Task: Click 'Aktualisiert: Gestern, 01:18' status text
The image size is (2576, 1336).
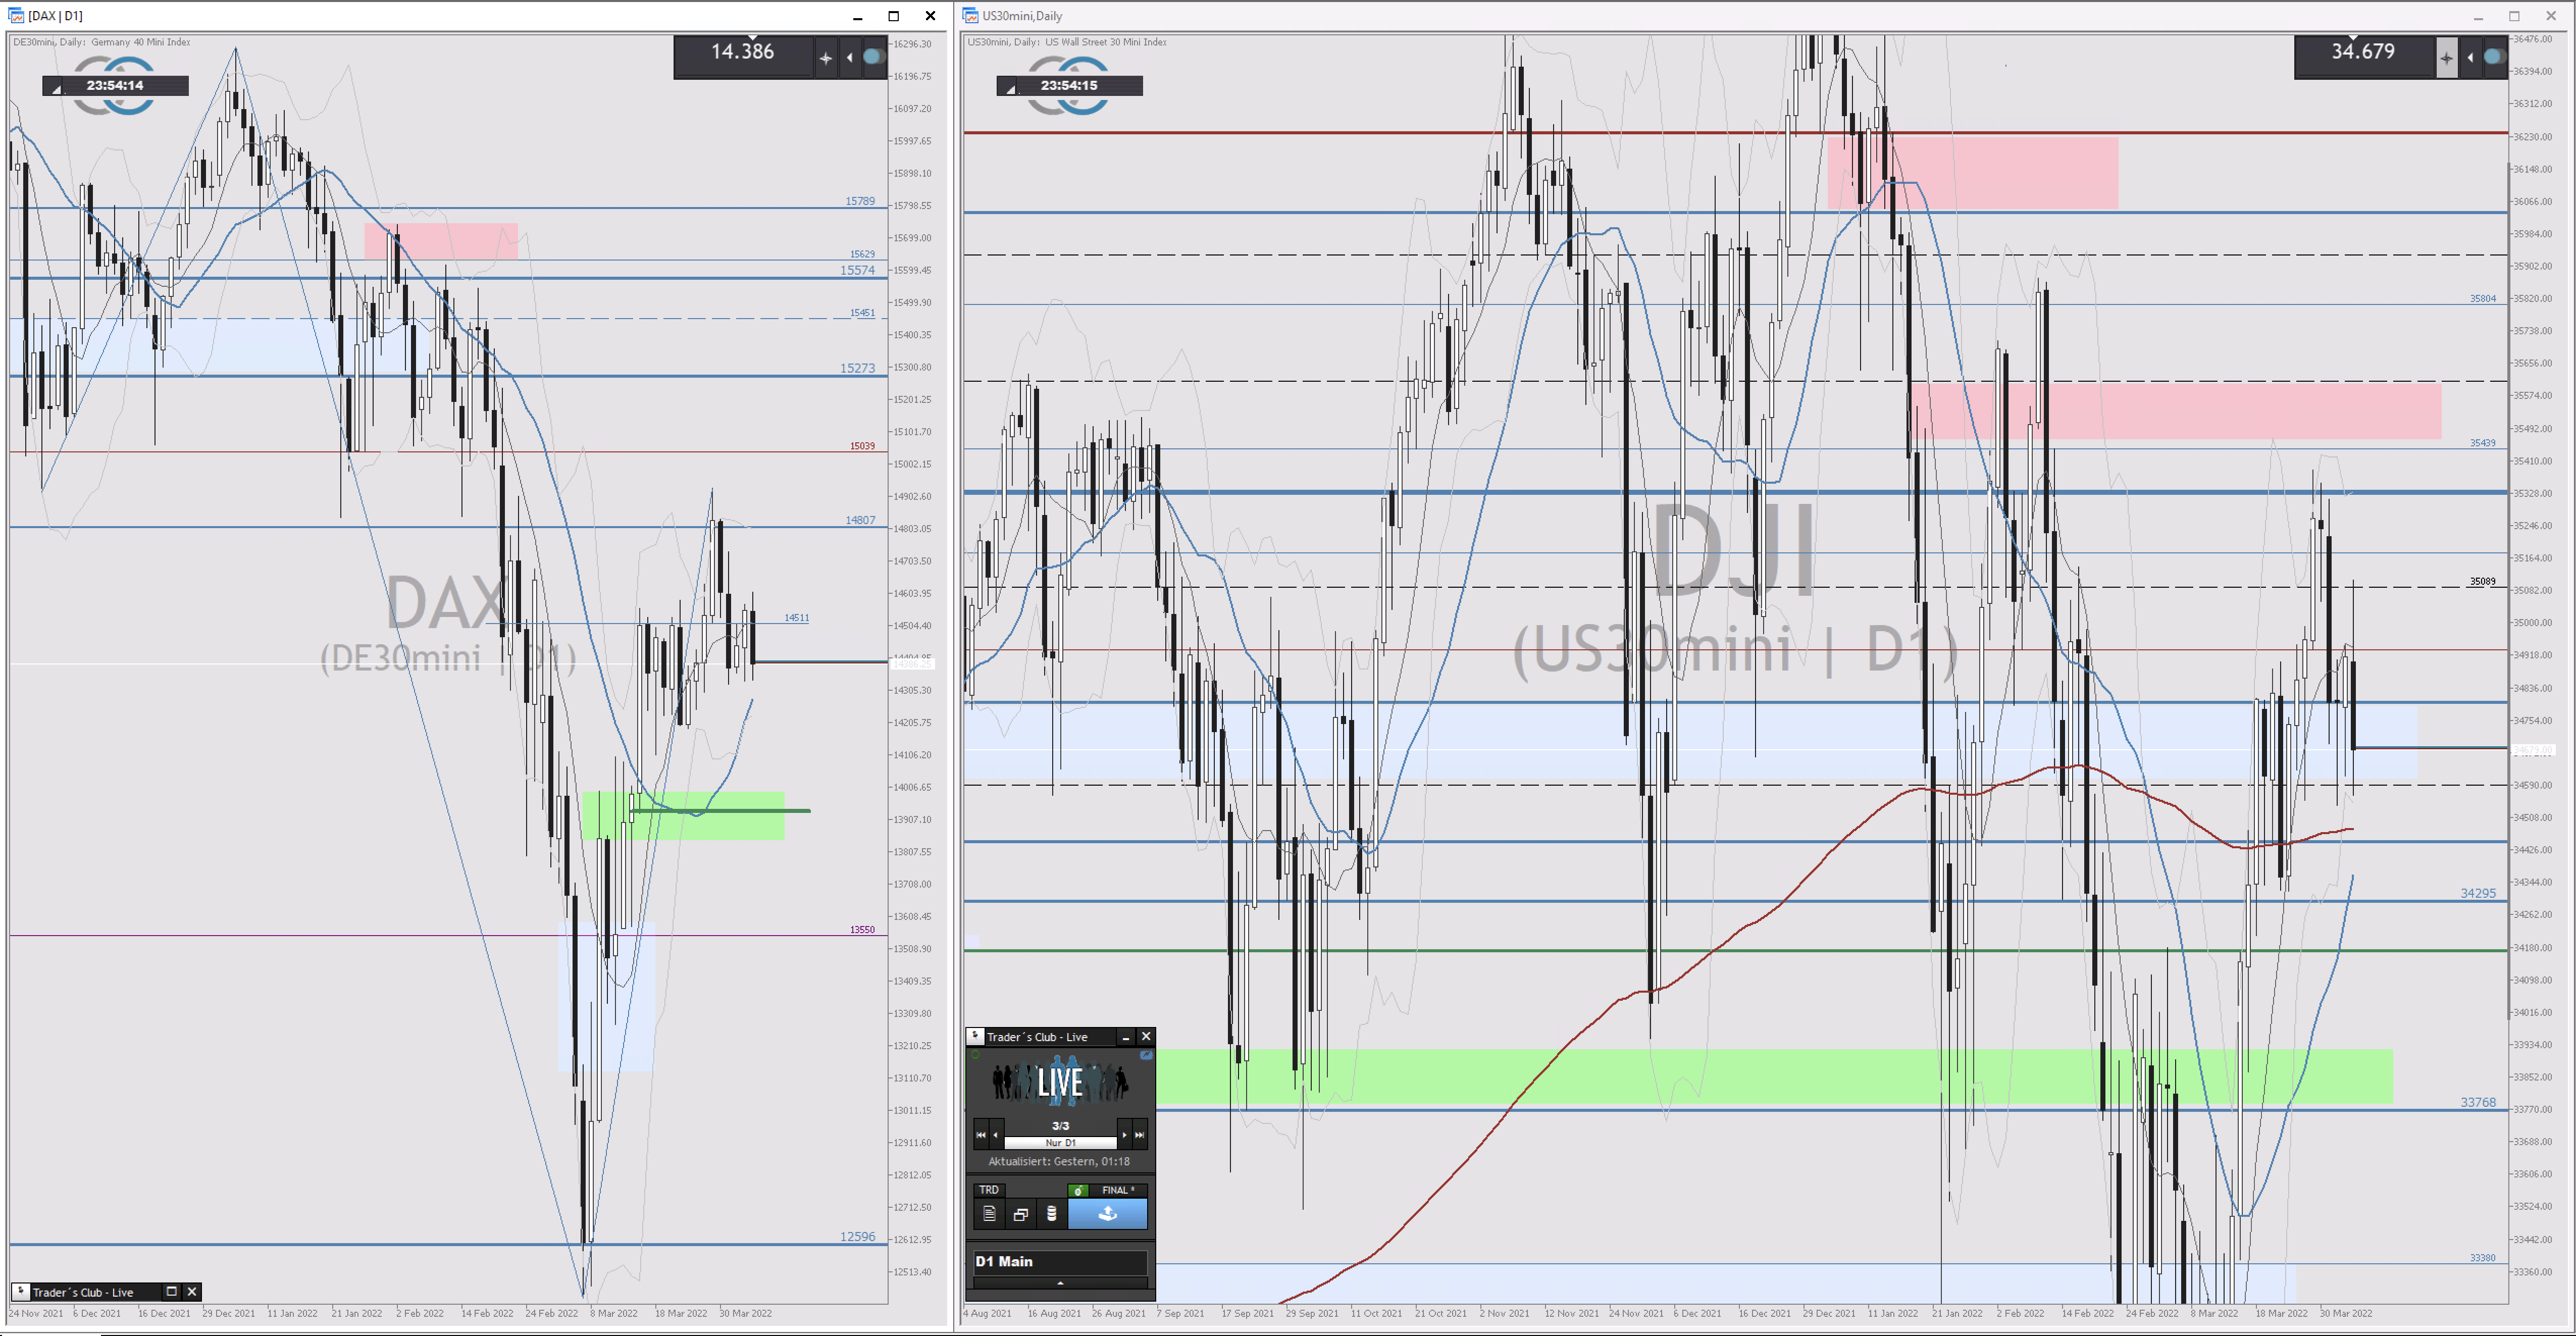Action: pyautogui.click(x=1059, y=1161)
